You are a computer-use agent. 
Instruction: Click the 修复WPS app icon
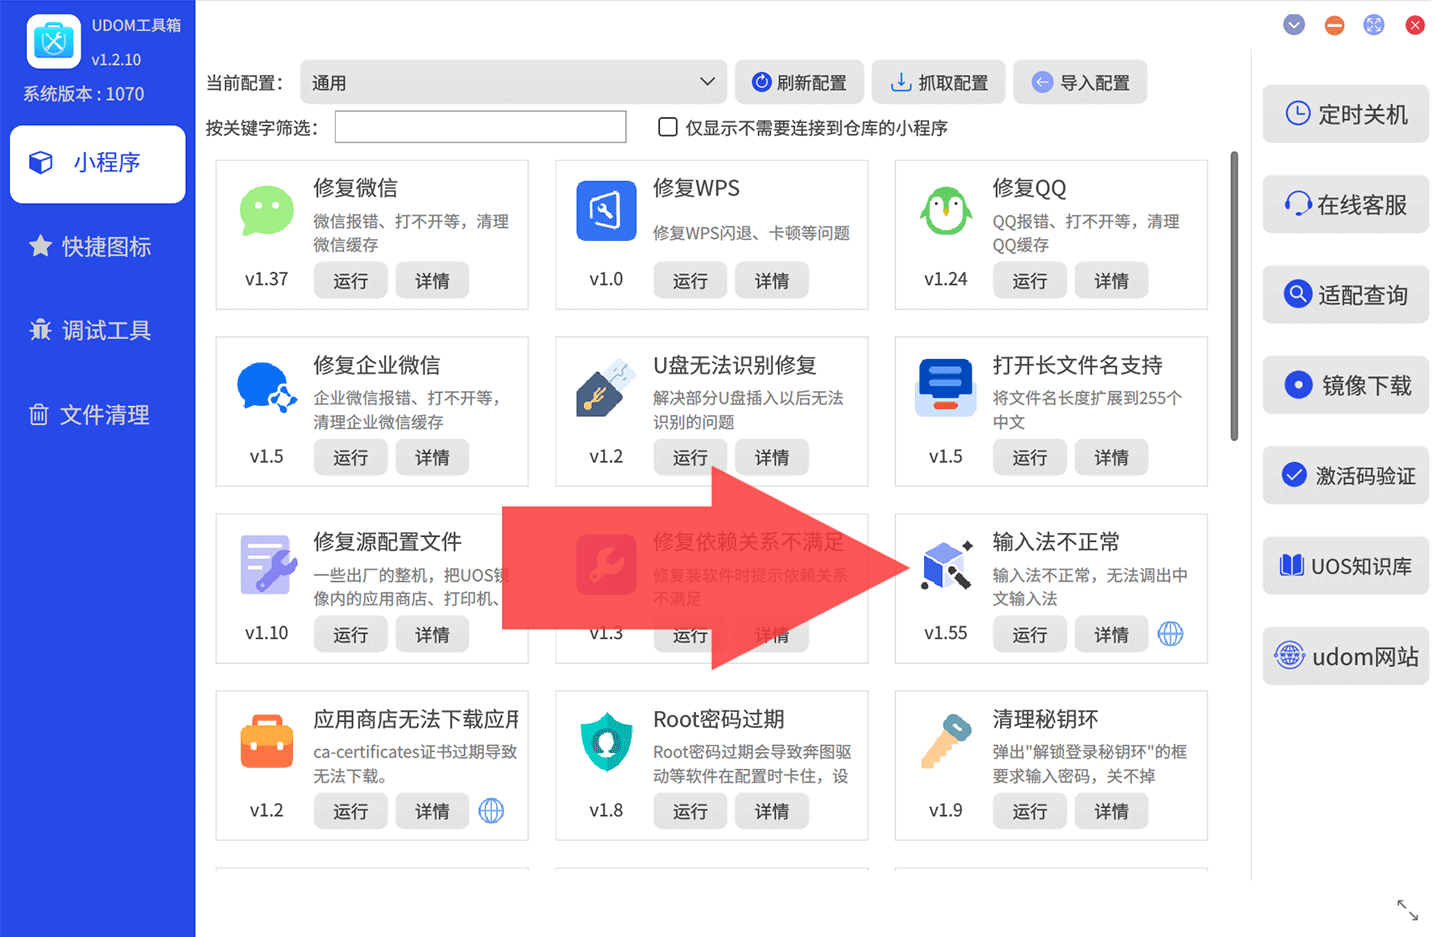pyautogui.click(x=606, y=211)
